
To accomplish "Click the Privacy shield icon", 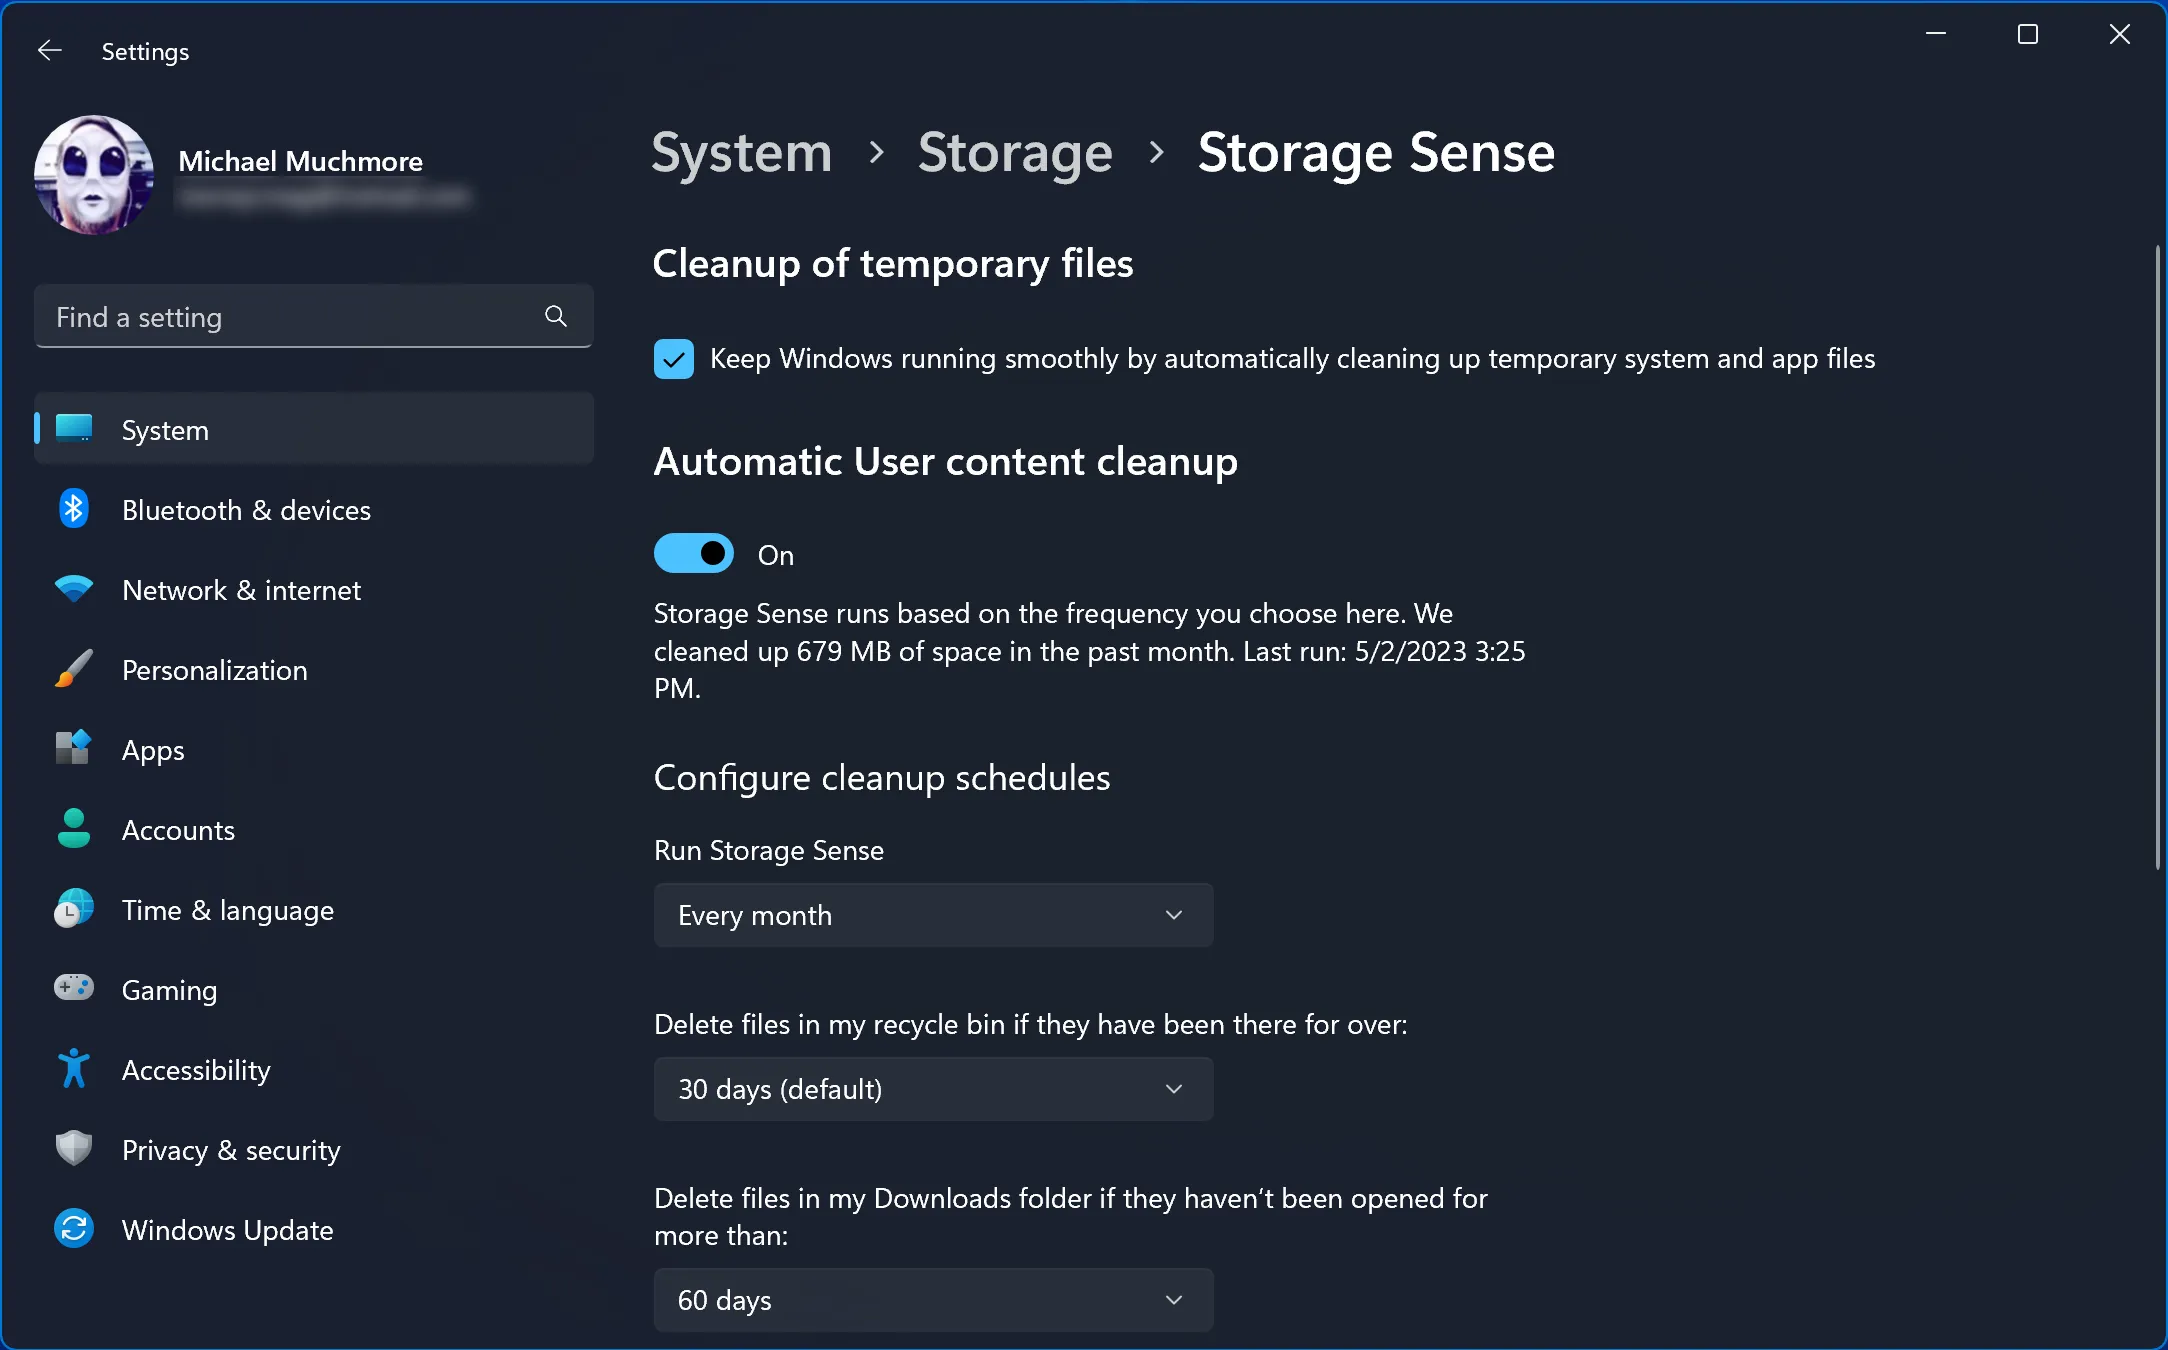I will [x=74, y=1149].
